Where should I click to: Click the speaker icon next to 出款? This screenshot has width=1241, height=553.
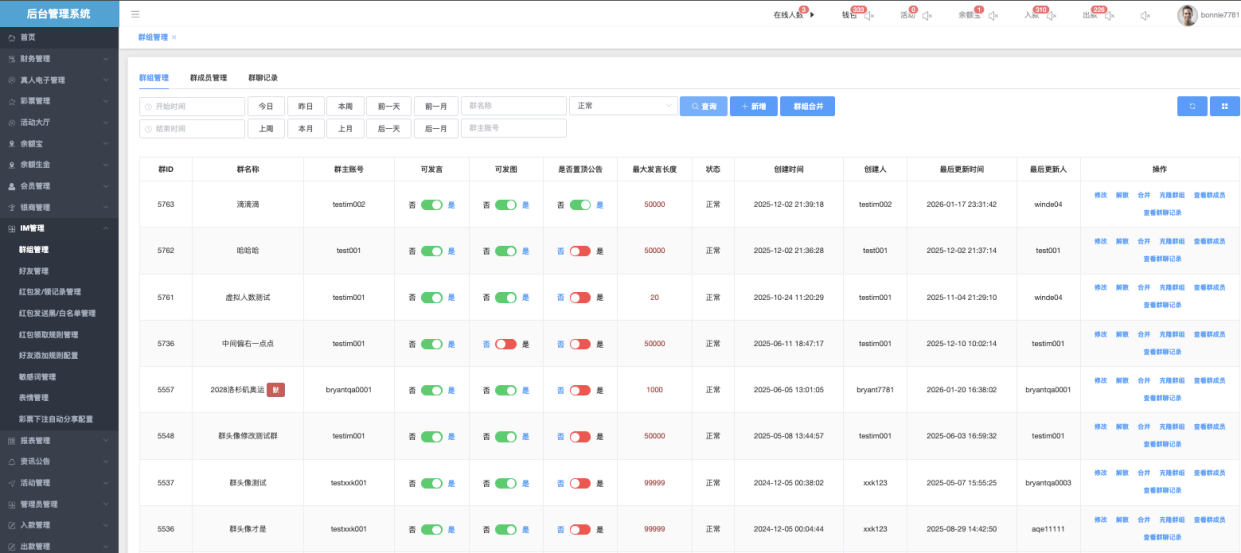1110,15
